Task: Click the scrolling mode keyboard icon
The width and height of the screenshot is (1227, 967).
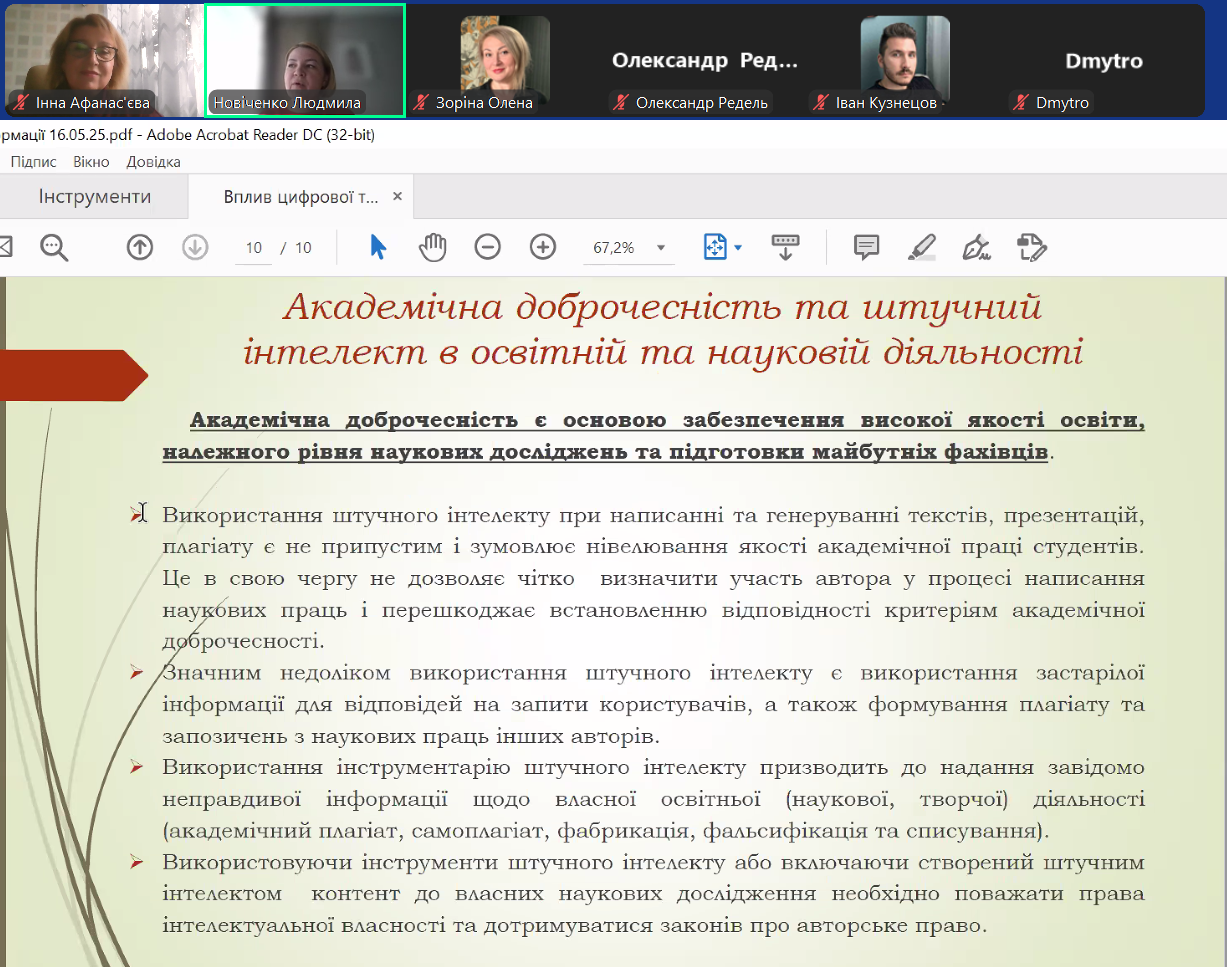Action: point(785,247)
